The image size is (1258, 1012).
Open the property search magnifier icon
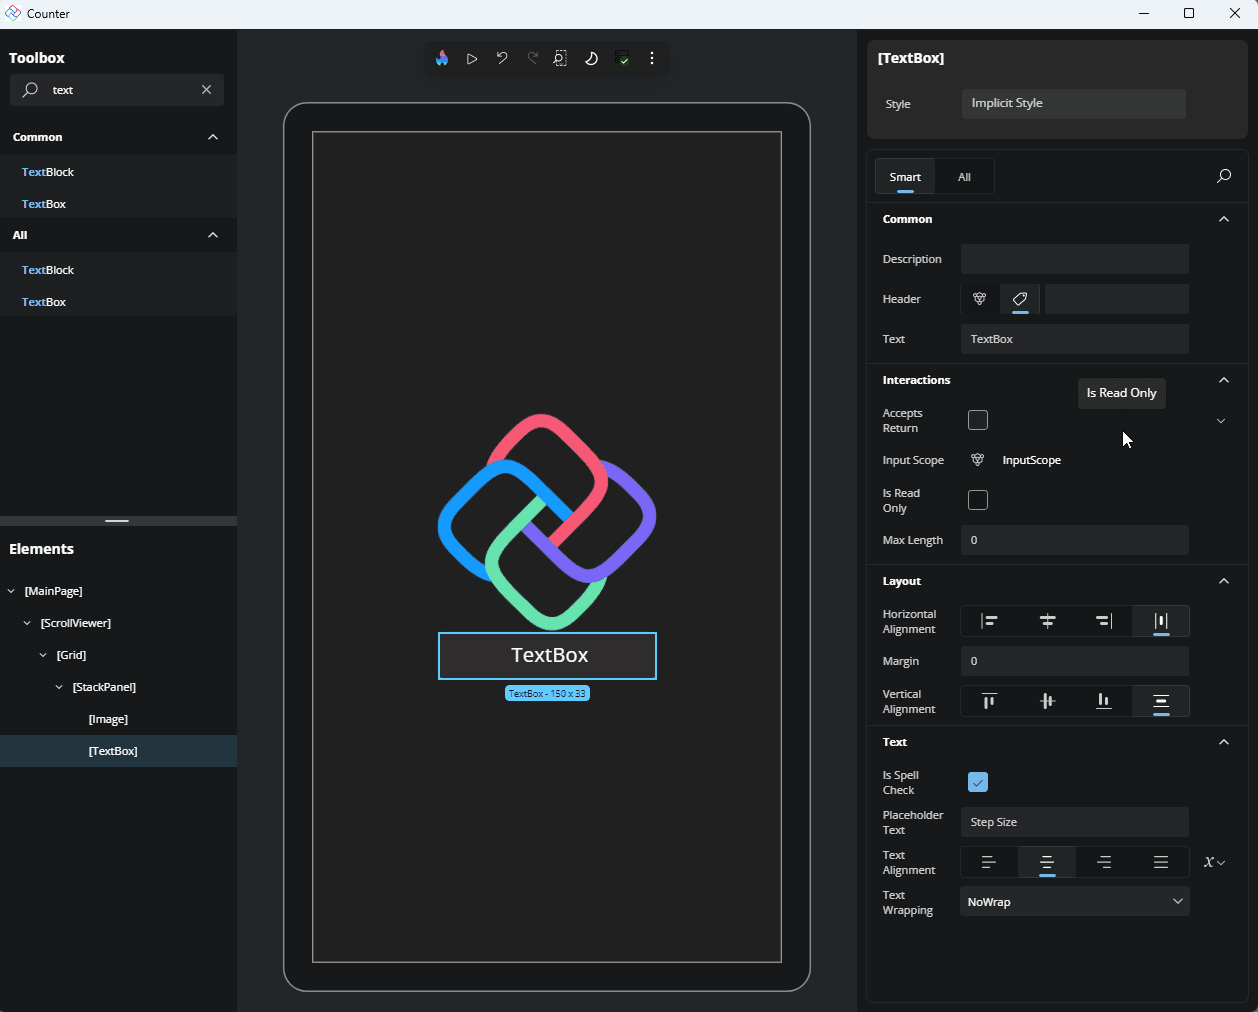pos(1223,177)
